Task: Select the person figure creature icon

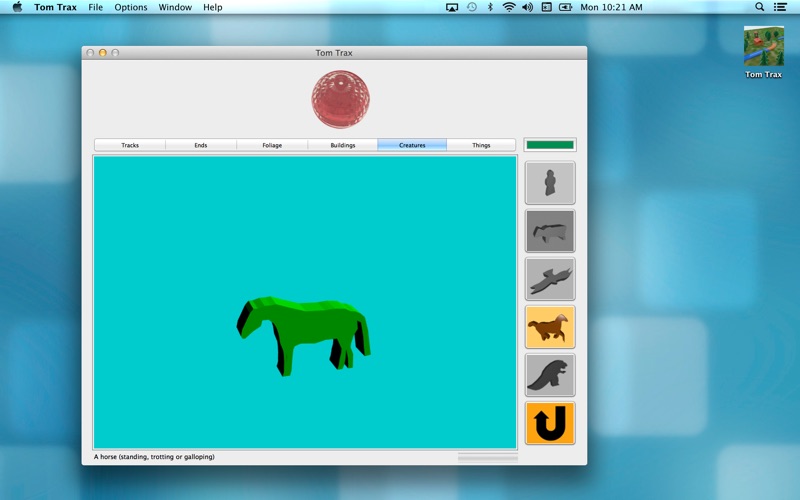Action: [550, 183]
